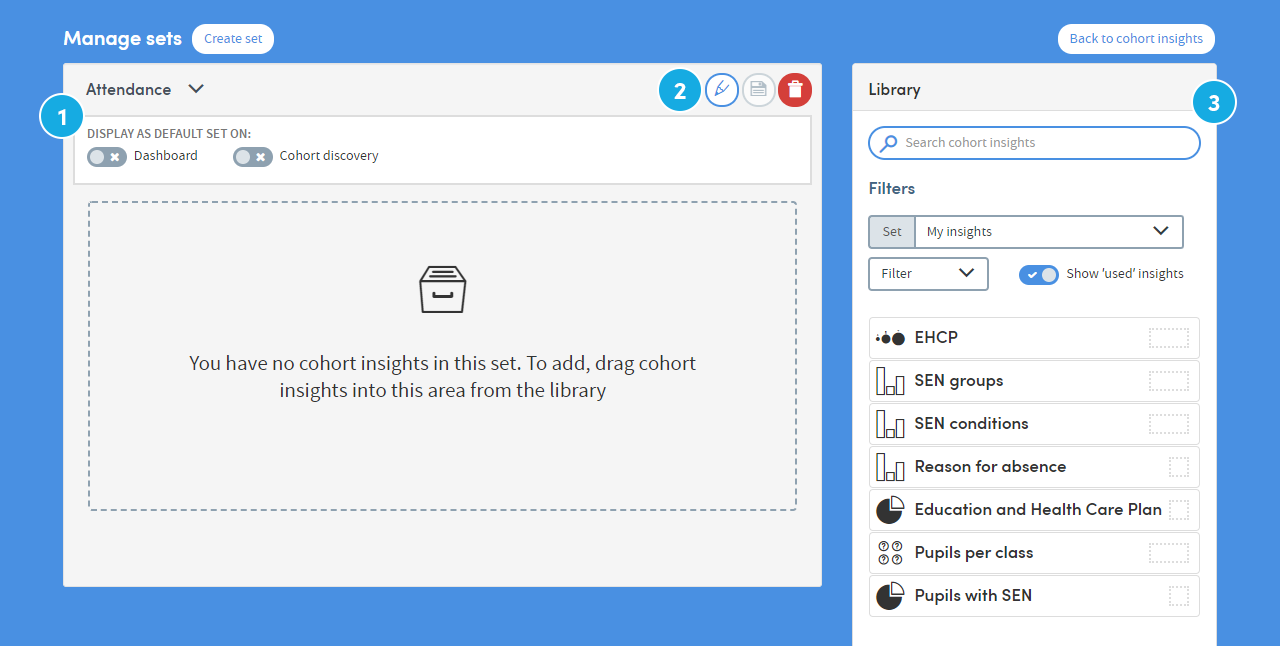Click size placeholder on Education and Health Care Plan row
The image size is (1280, 646).
click(x=1179, y=510)
